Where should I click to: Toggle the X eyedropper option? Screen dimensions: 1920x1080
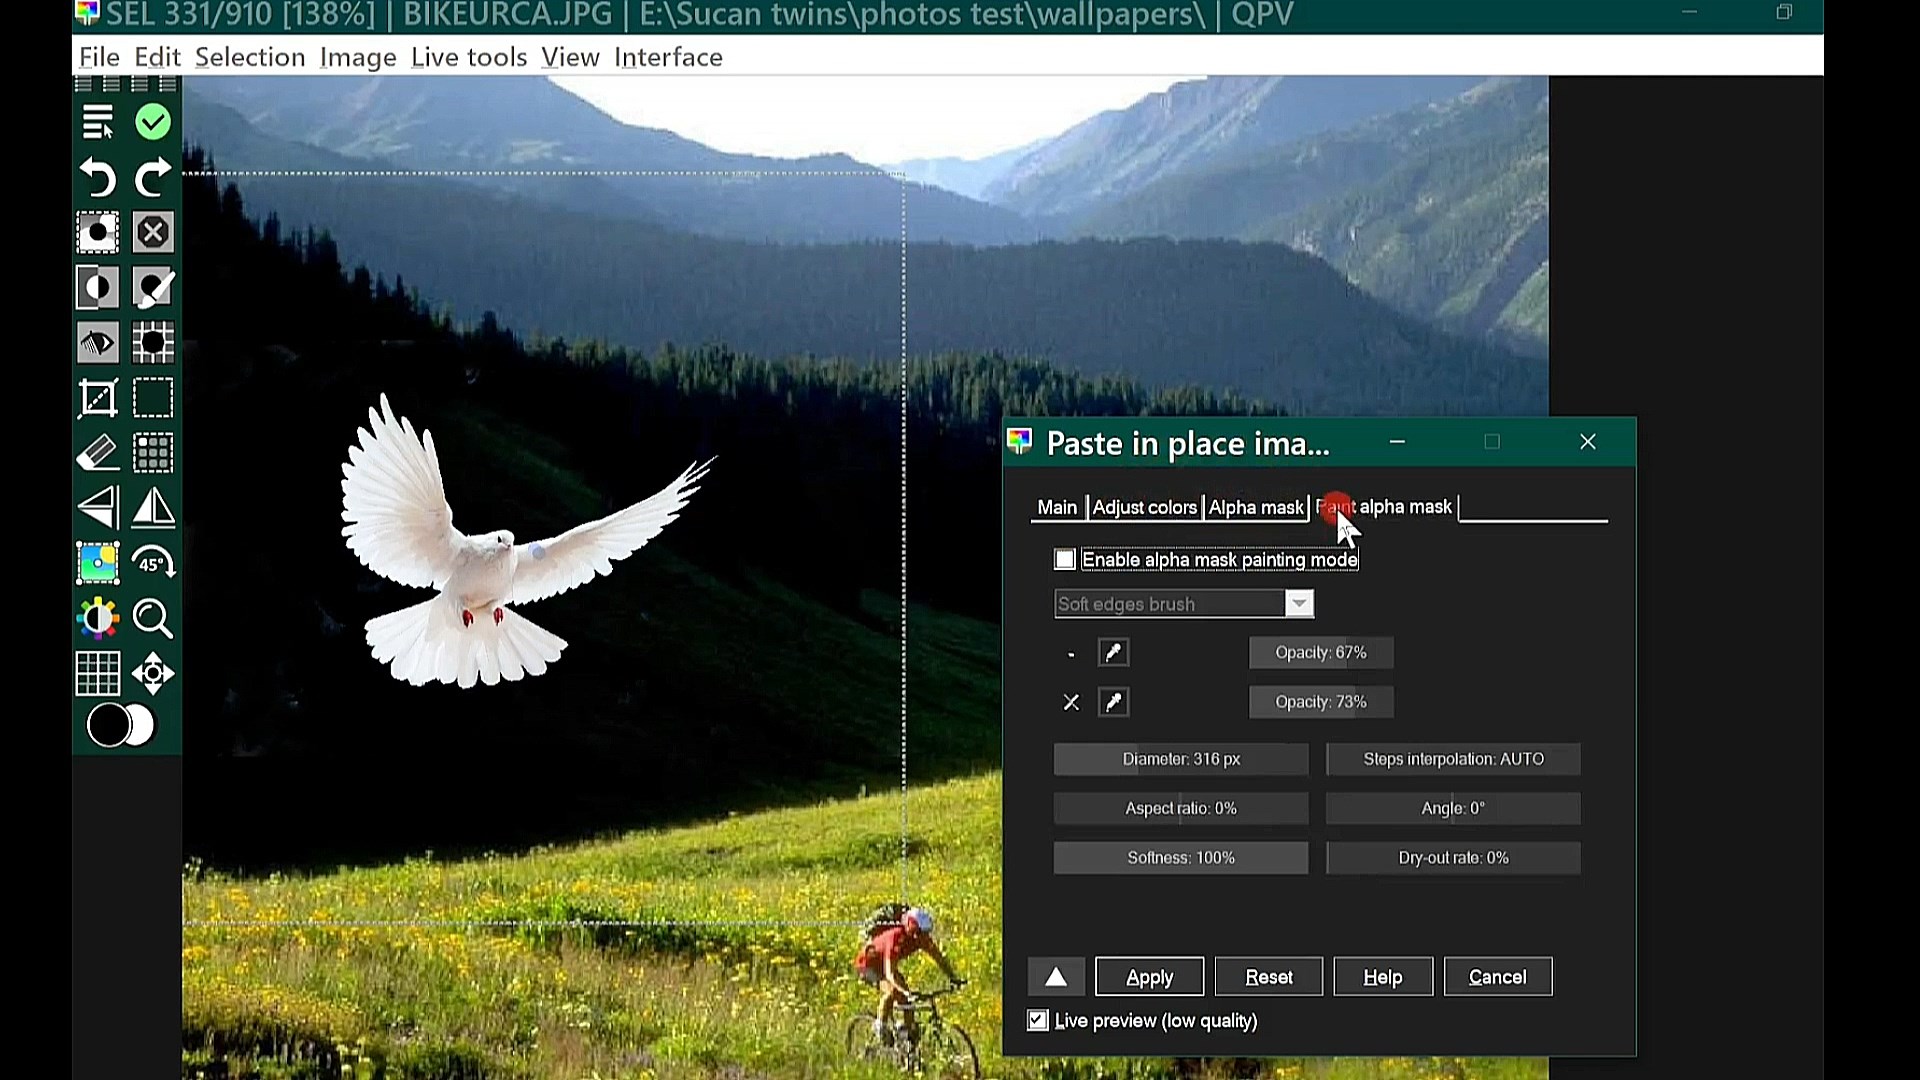[1113, 702]
